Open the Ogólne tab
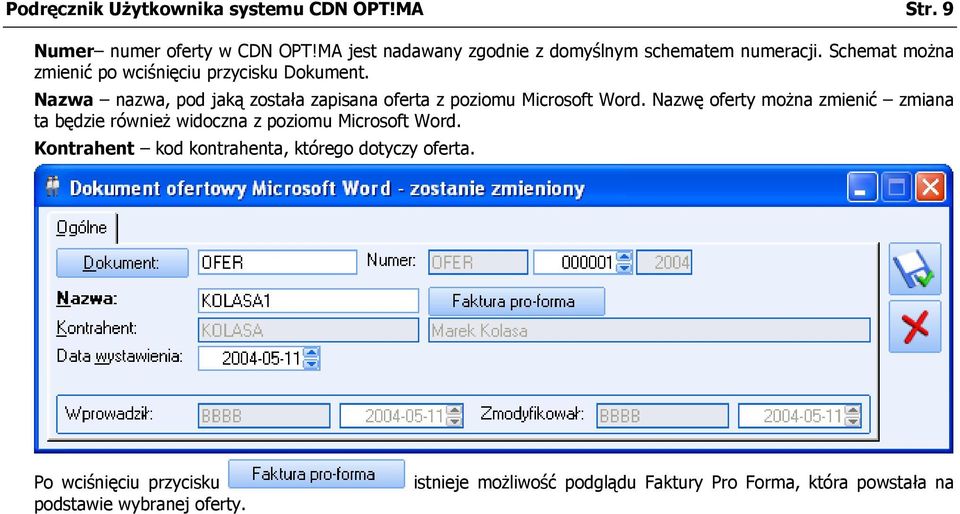 point(82,228)
